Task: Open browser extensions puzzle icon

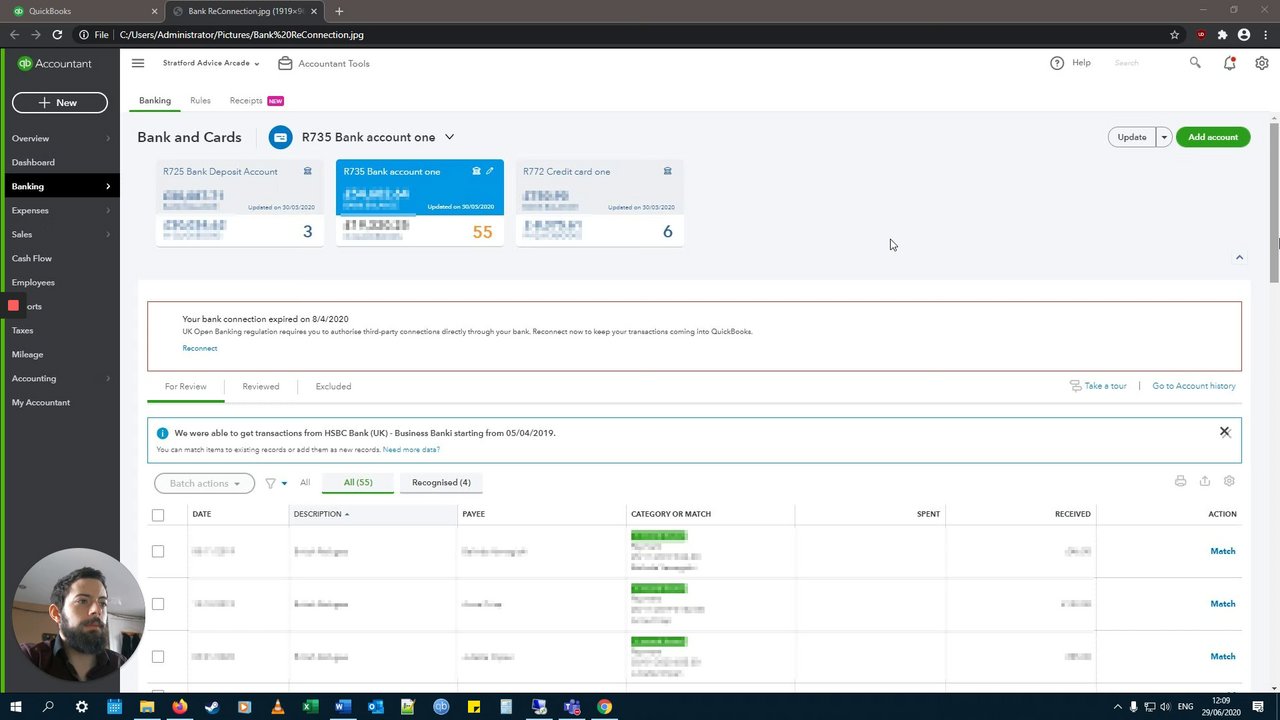Action: 1222,34
